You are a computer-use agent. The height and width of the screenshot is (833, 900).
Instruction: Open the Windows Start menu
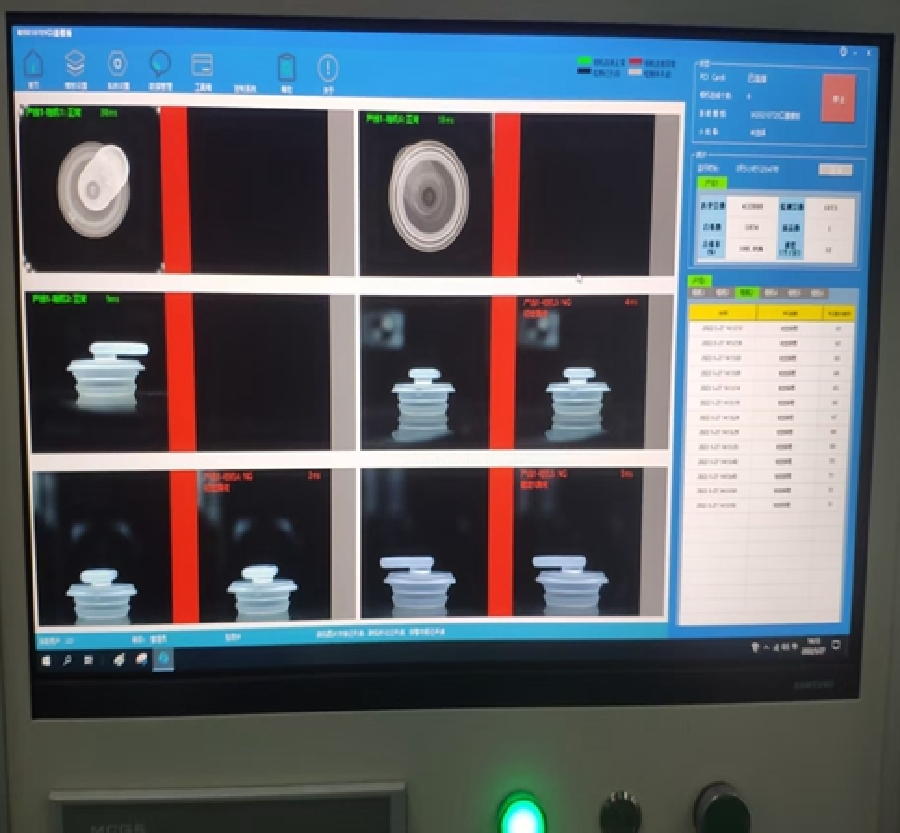[x=46, y=661]
